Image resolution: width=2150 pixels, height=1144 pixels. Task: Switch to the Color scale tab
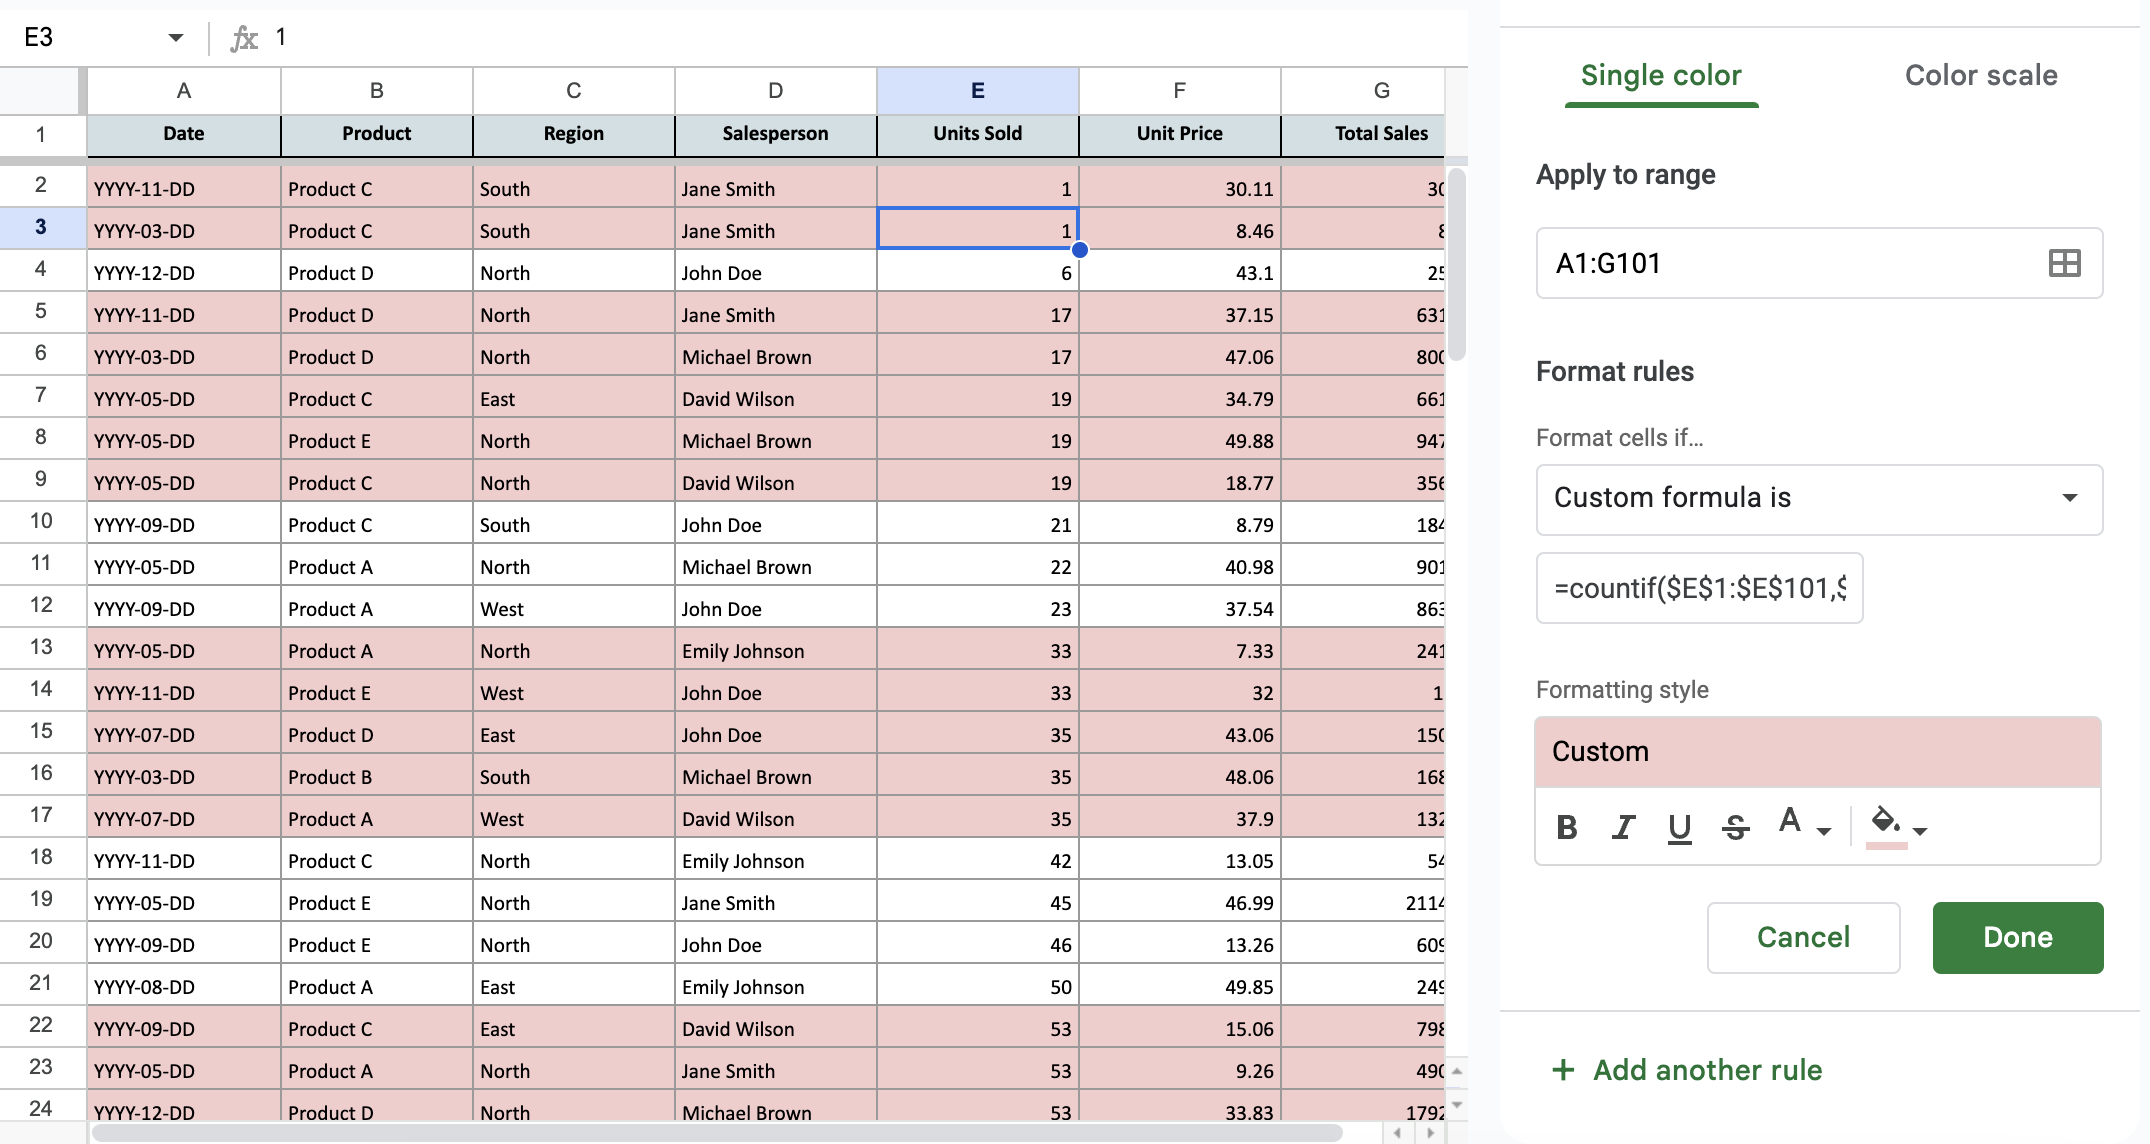point(1980,75)
